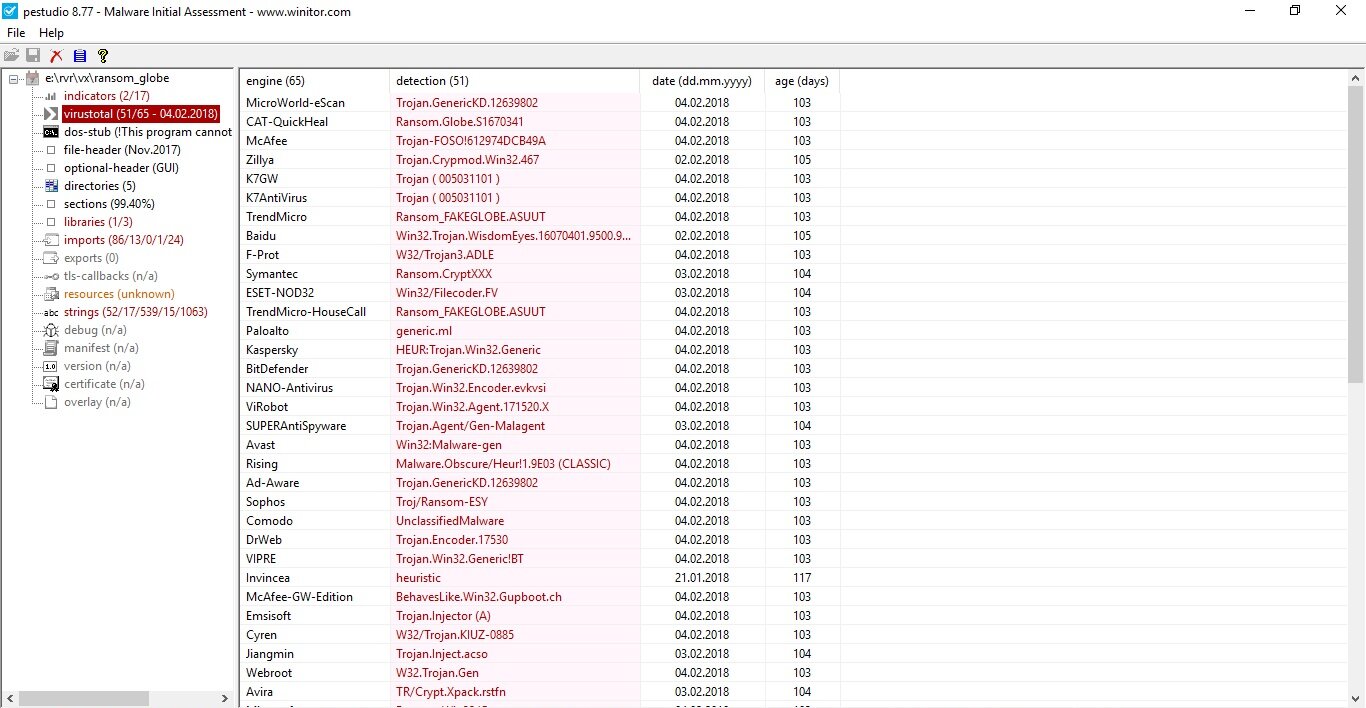
Task: Click the blue document toolbar icon
Action: click(x=80, y=56)
